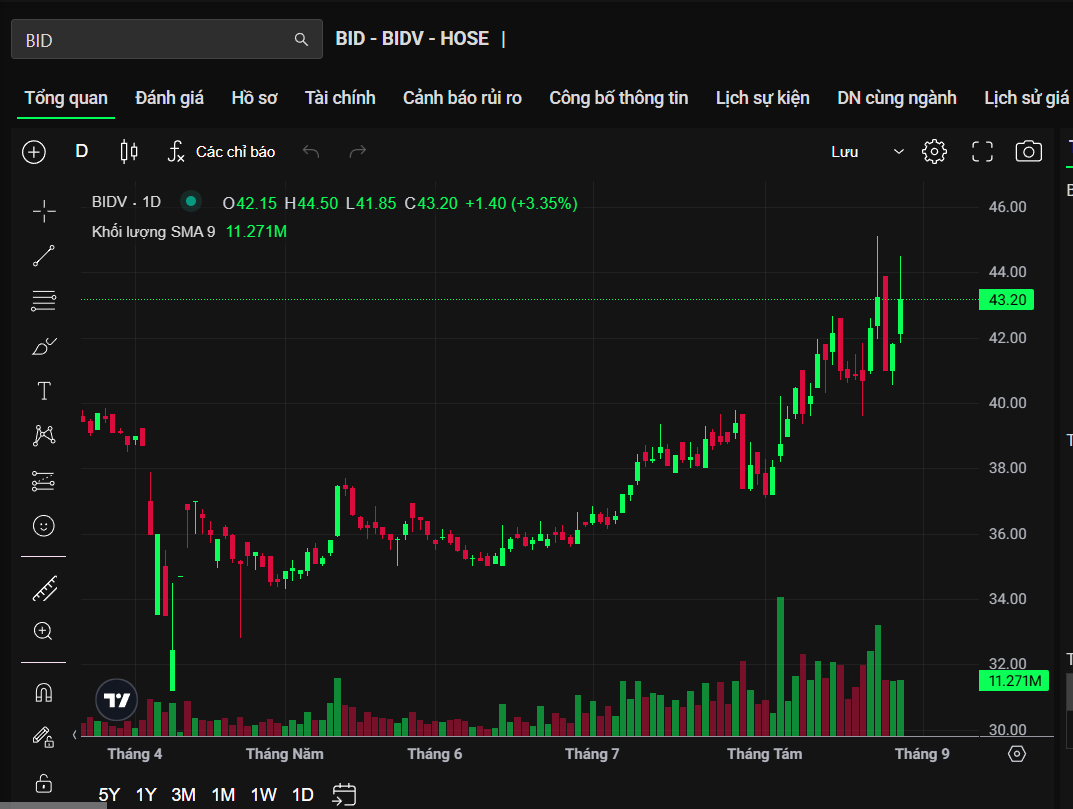
Task: Open the forecasting and measurement tools
Action: point(44,481)
